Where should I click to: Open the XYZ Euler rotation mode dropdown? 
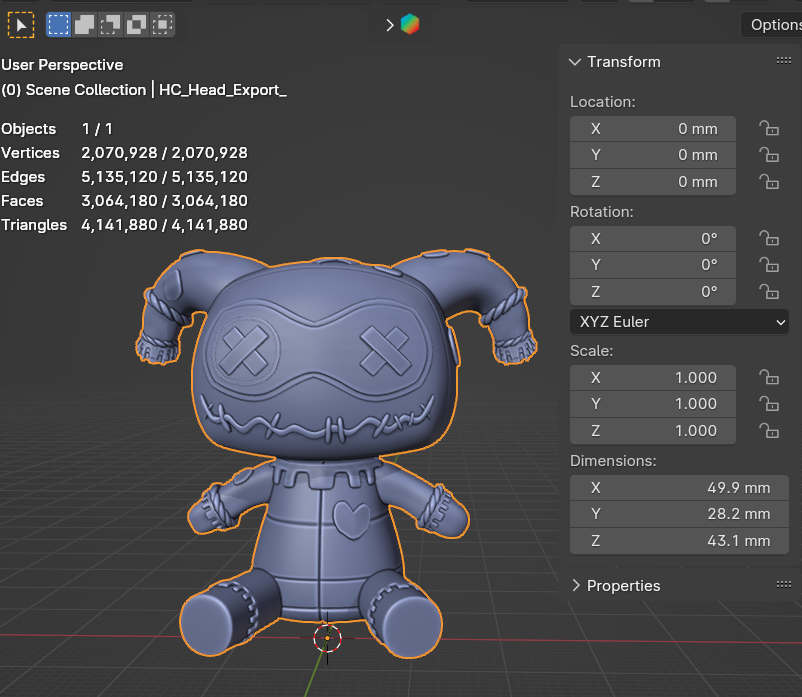679,322
